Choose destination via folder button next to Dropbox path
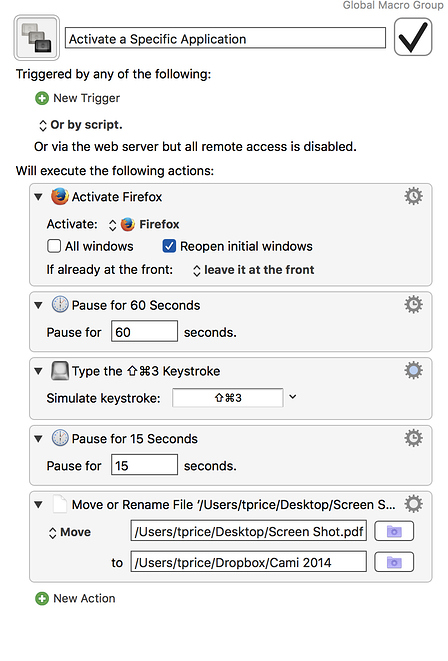 coord(394,562)
